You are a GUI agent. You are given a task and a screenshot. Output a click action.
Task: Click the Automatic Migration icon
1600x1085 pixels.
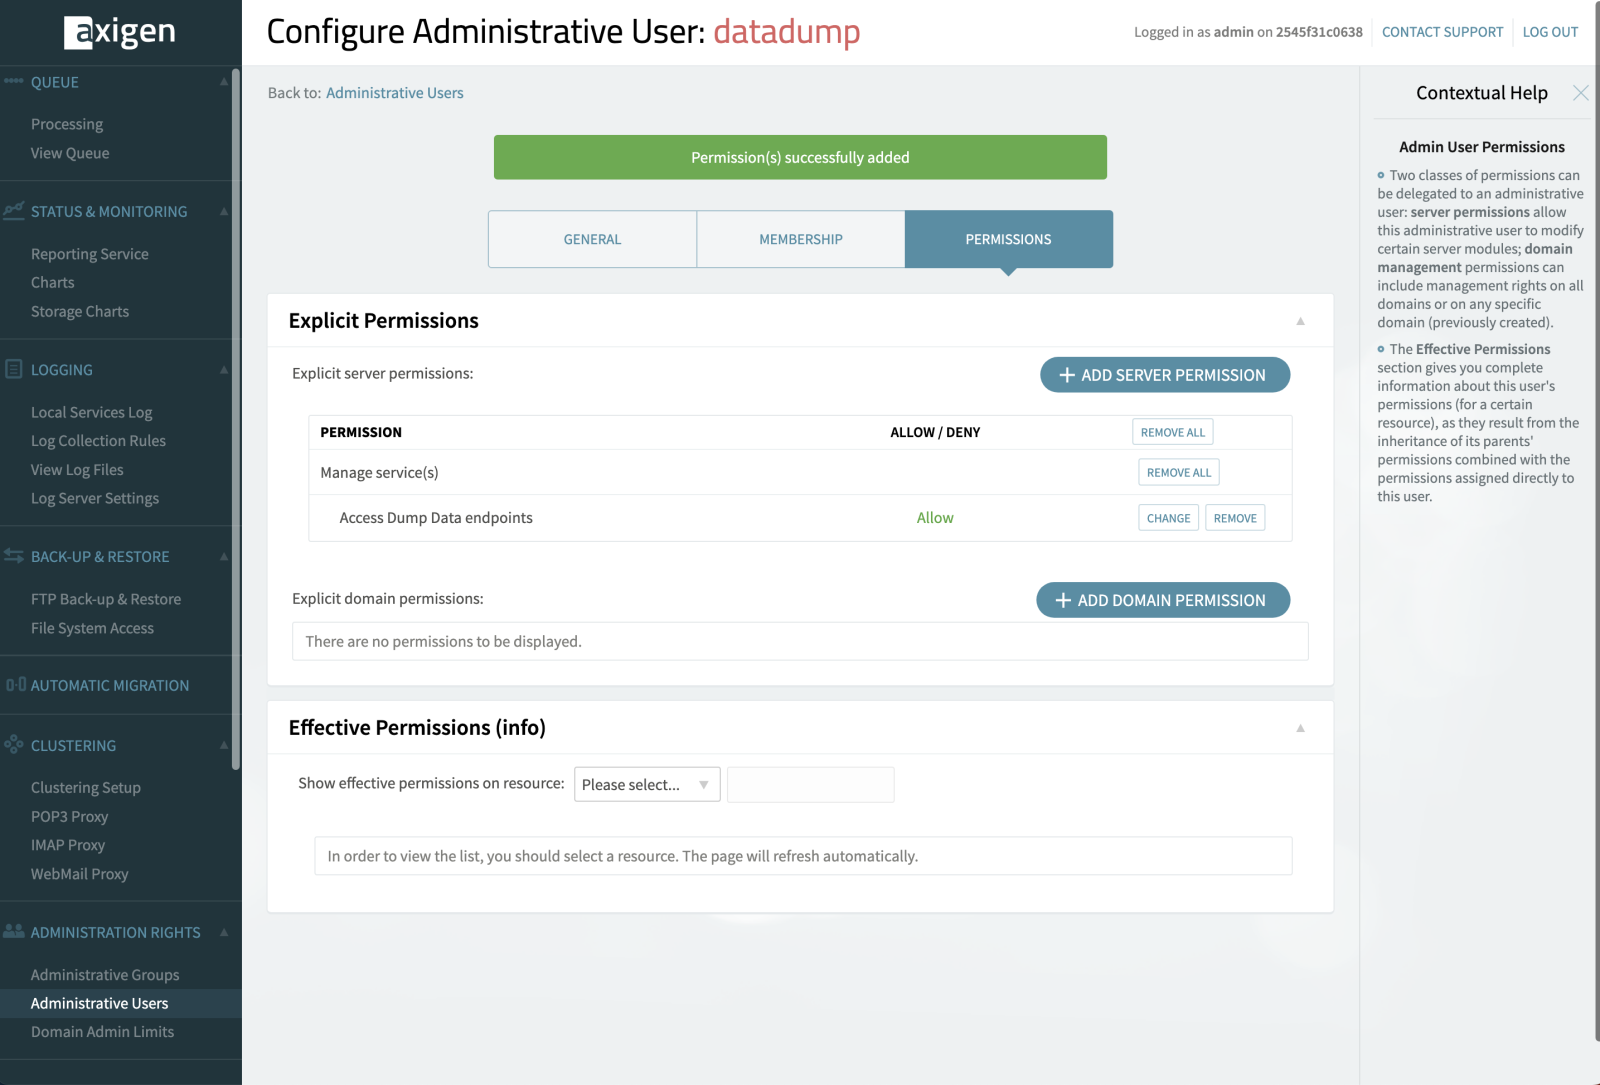(x=16, y=685)
